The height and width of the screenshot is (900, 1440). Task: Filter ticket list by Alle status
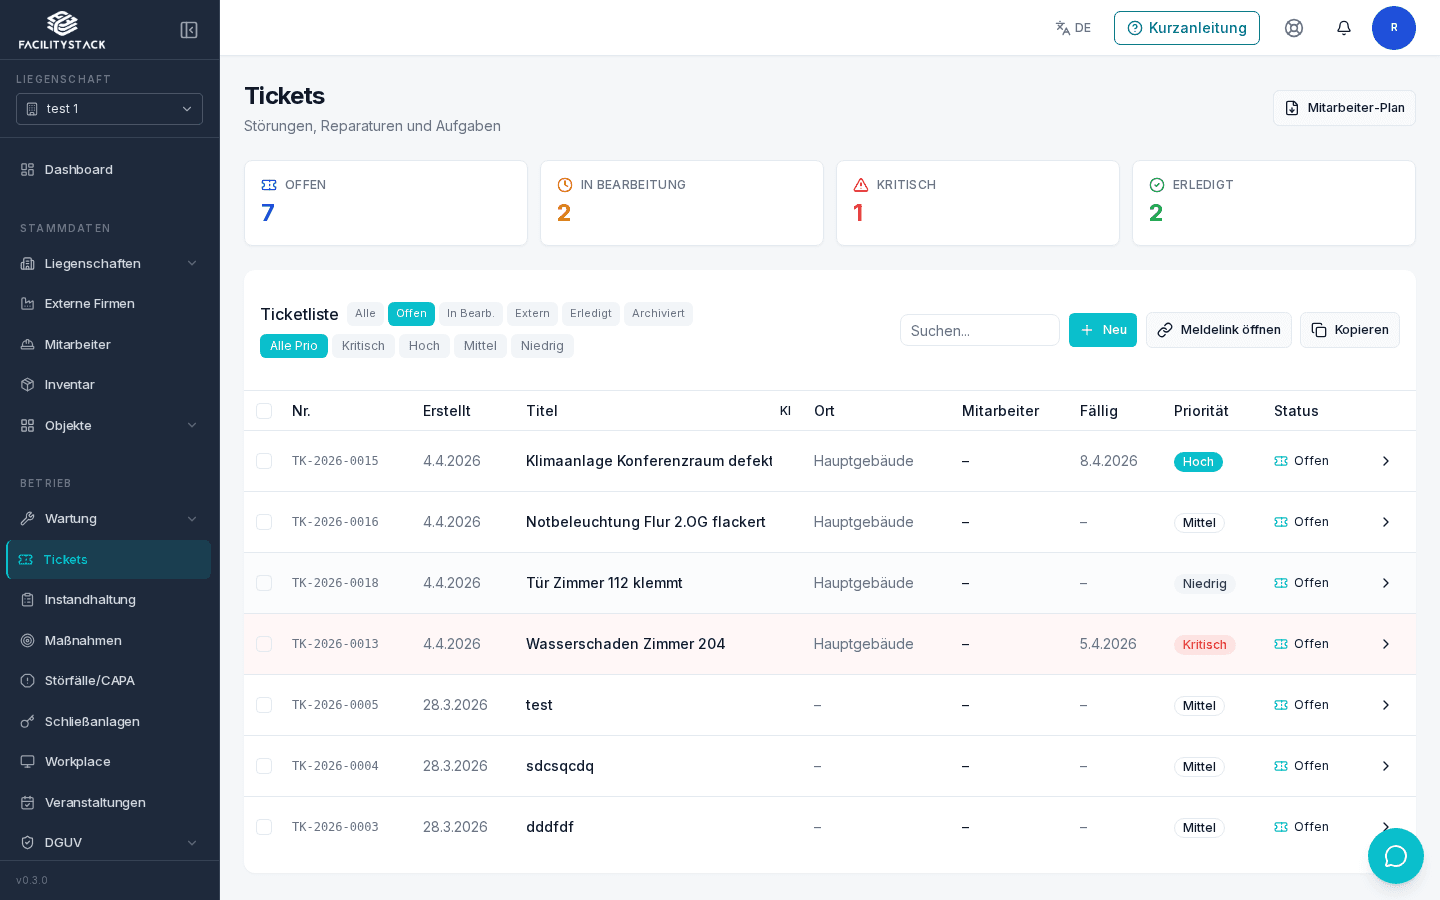tap(365, 314)
